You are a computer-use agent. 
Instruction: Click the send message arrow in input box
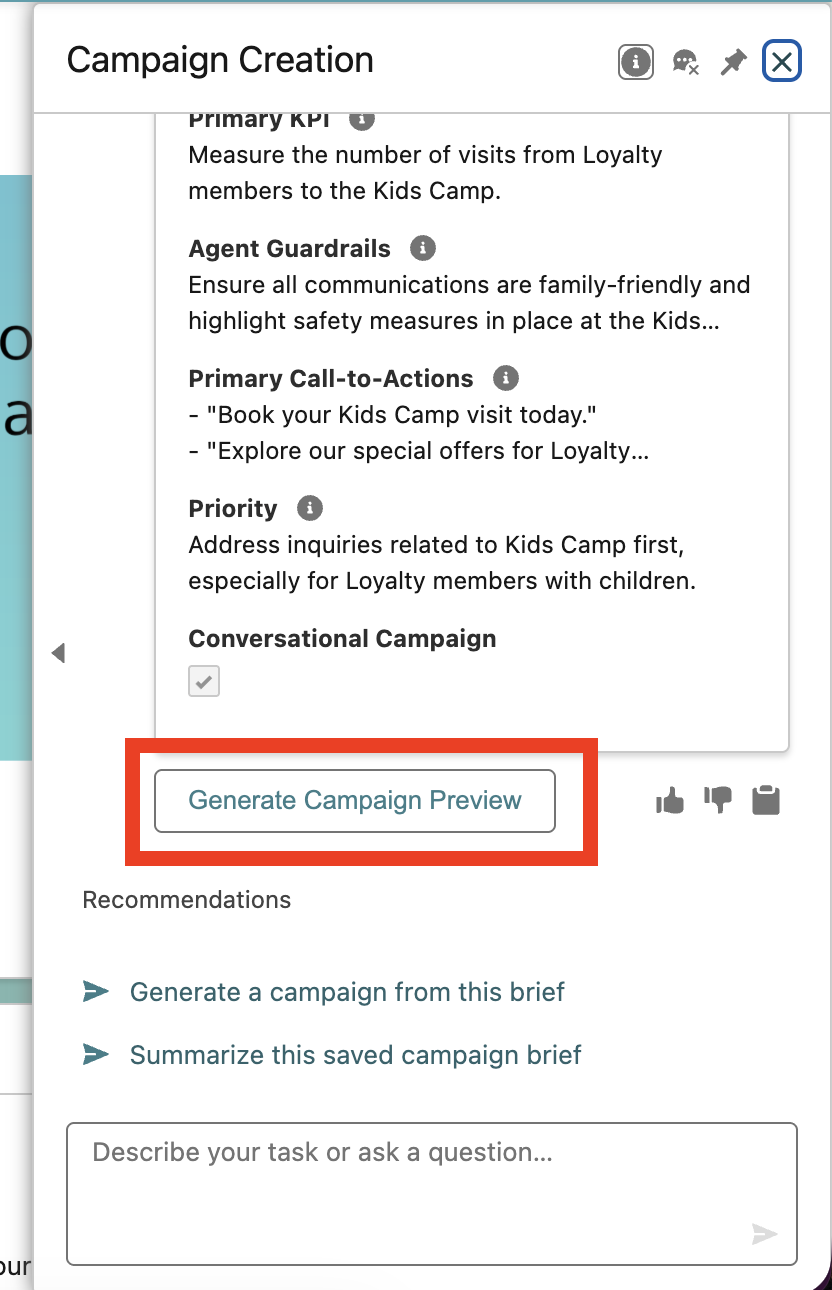pos(765,1234)
